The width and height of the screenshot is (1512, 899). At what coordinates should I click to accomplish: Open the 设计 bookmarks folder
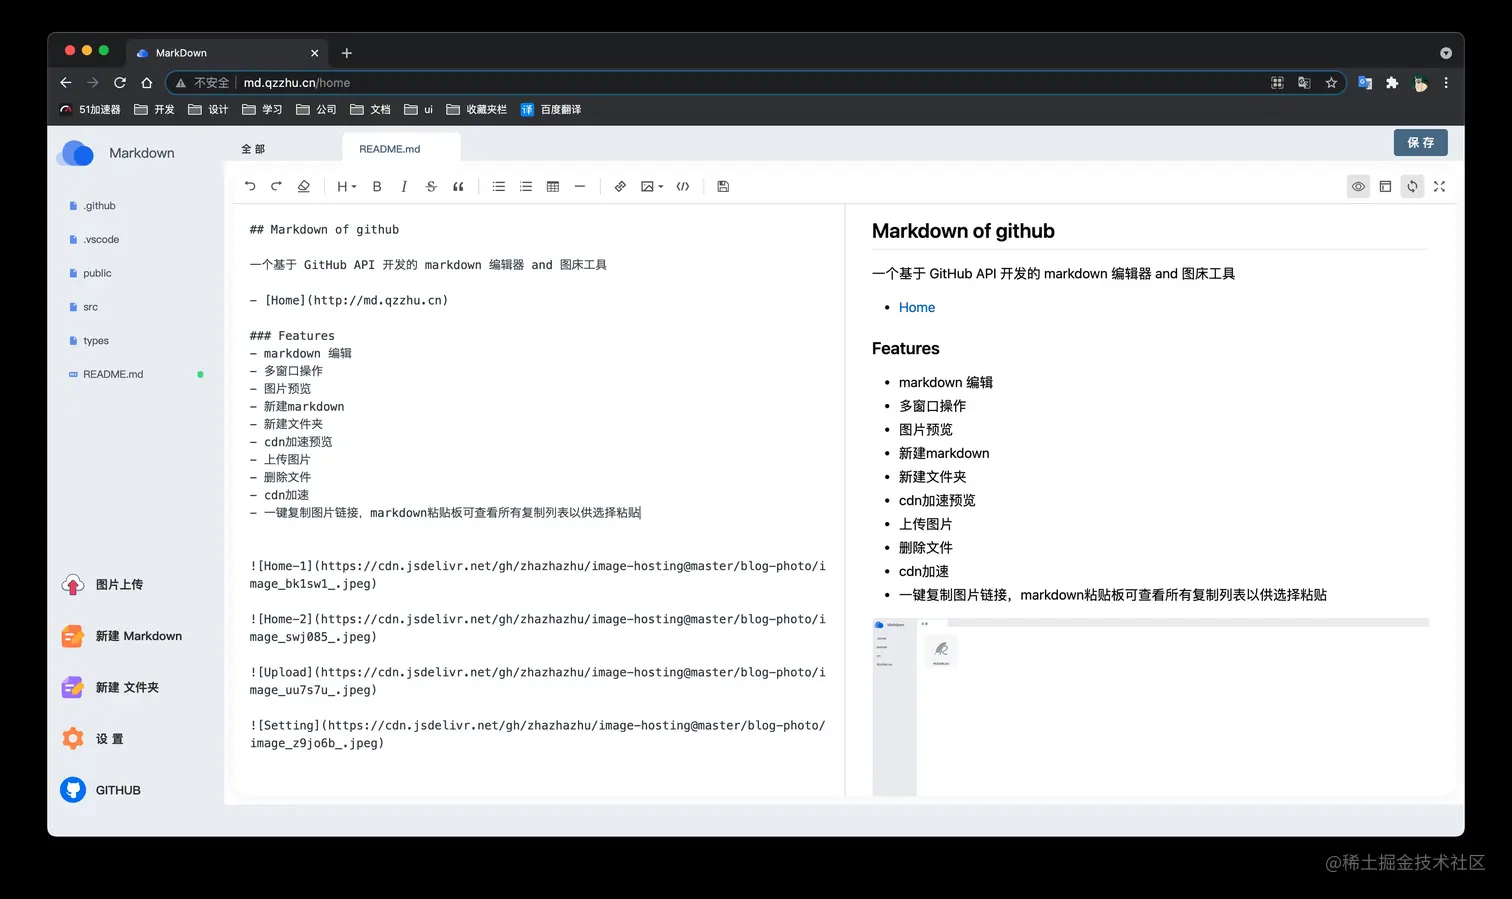click(x=208, y=110)
